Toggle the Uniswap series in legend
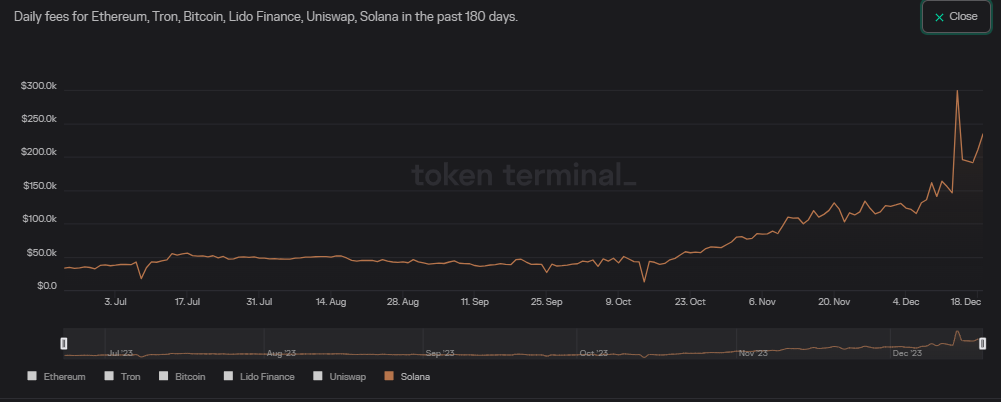 pos(340,376)
